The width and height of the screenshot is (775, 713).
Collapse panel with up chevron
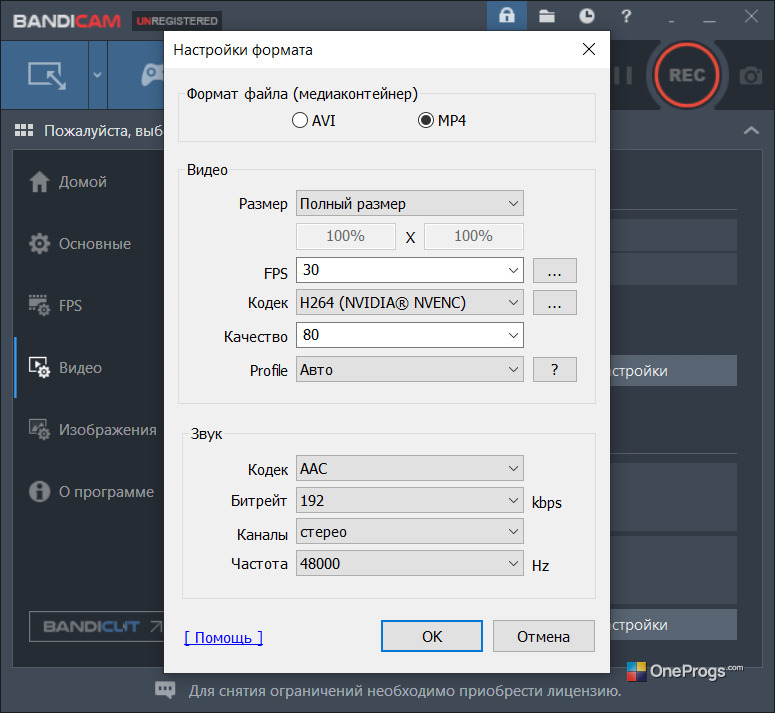tap(751, 130)
